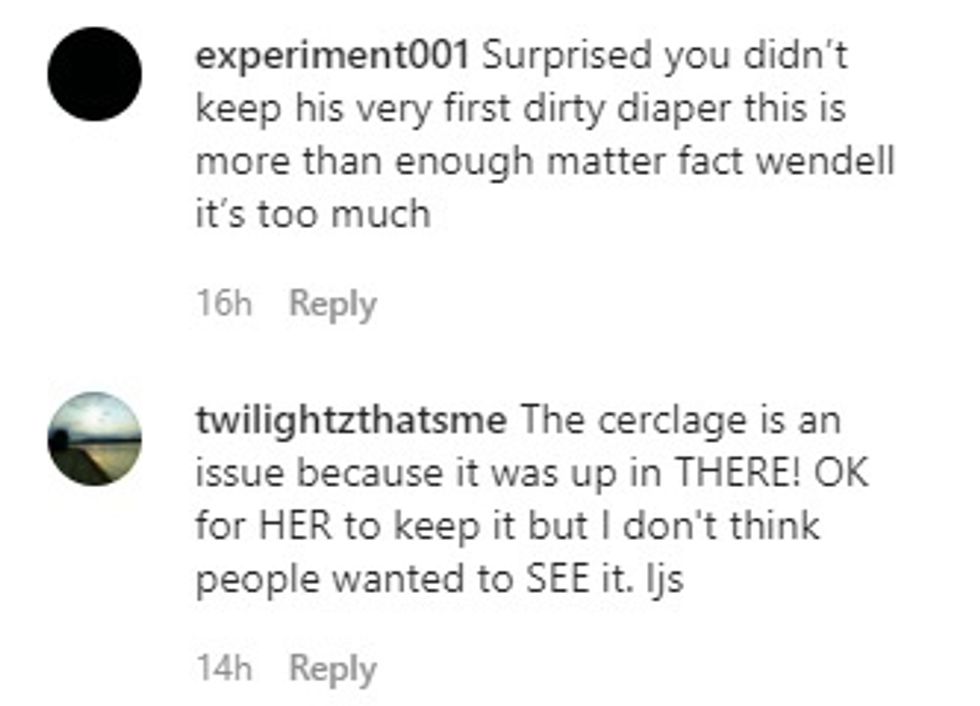Click "it's too much" comment line
The image size is (980, 706).
click(312, 214)
